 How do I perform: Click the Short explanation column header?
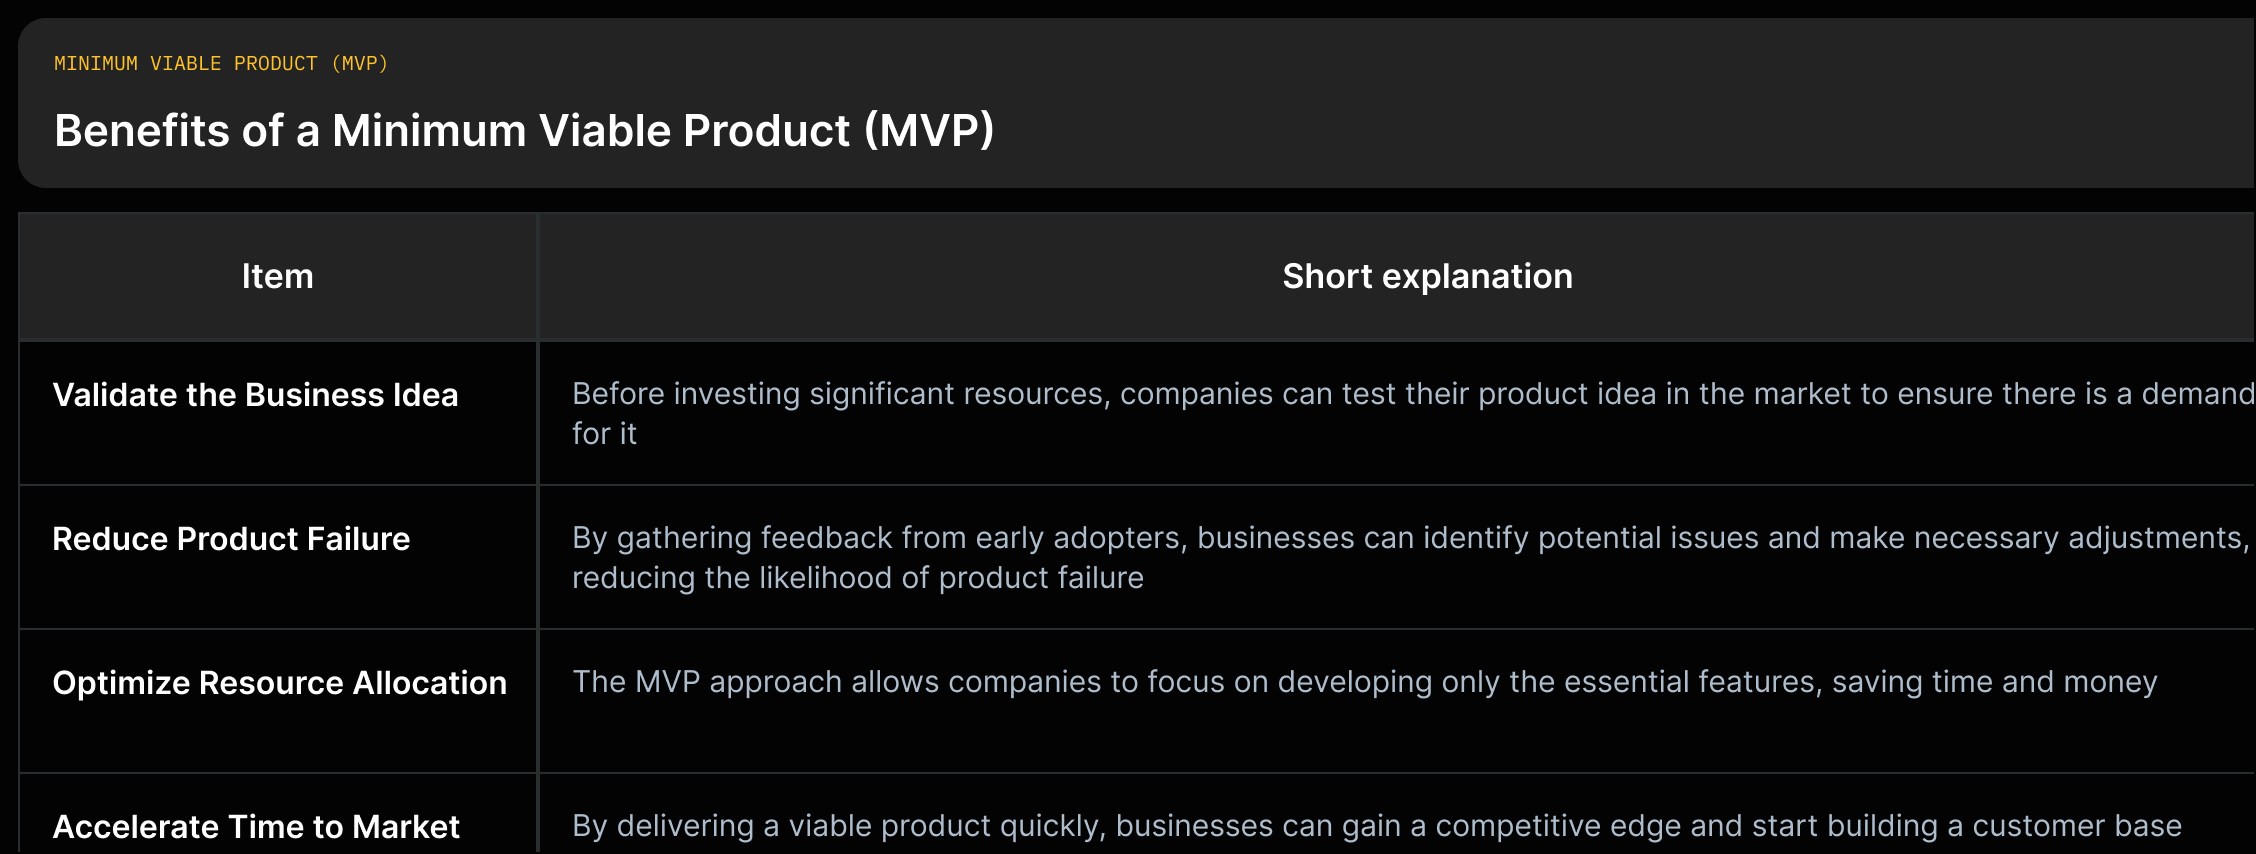[1427, 276]
